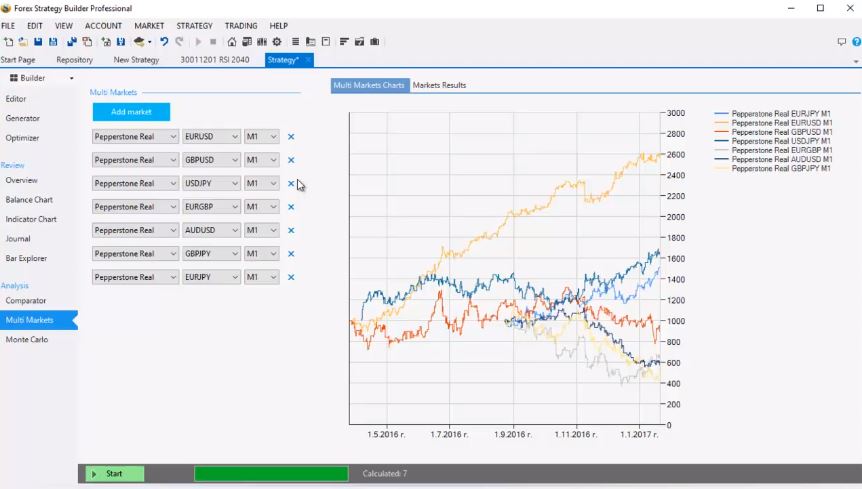Open the feedback chat bubble icon

click(842, 42)
